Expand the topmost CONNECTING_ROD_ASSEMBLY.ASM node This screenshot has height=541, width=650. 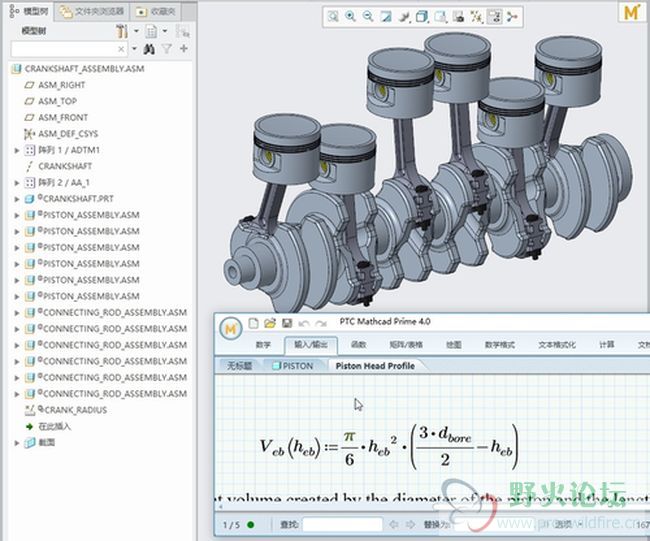(x=17, y=313)
